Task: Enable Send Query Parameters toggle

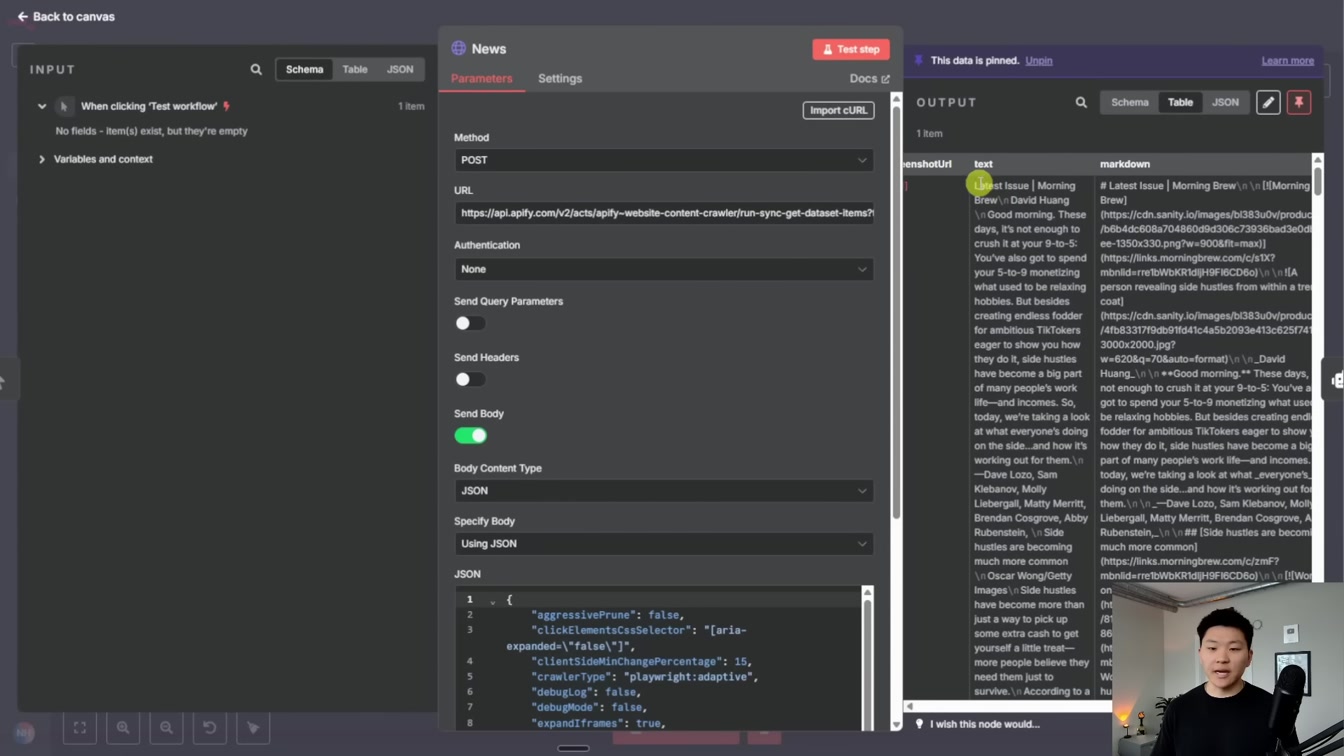Action: click(470, 323)
